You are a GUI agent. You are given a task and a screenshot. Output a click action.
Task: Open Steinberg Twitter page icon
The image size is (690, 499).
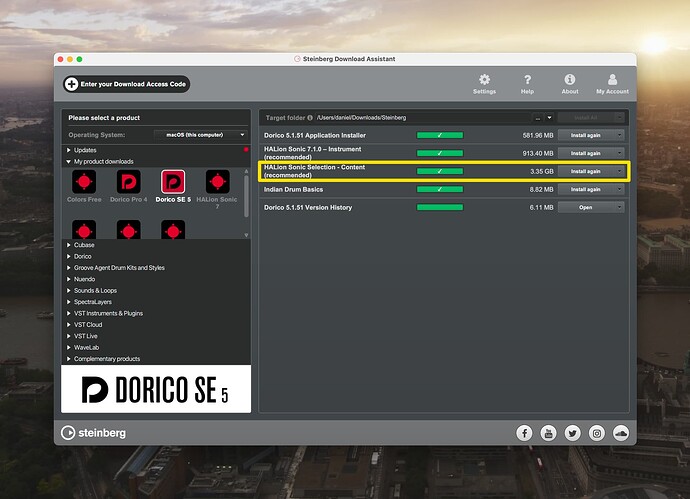(x=573, y=433)
